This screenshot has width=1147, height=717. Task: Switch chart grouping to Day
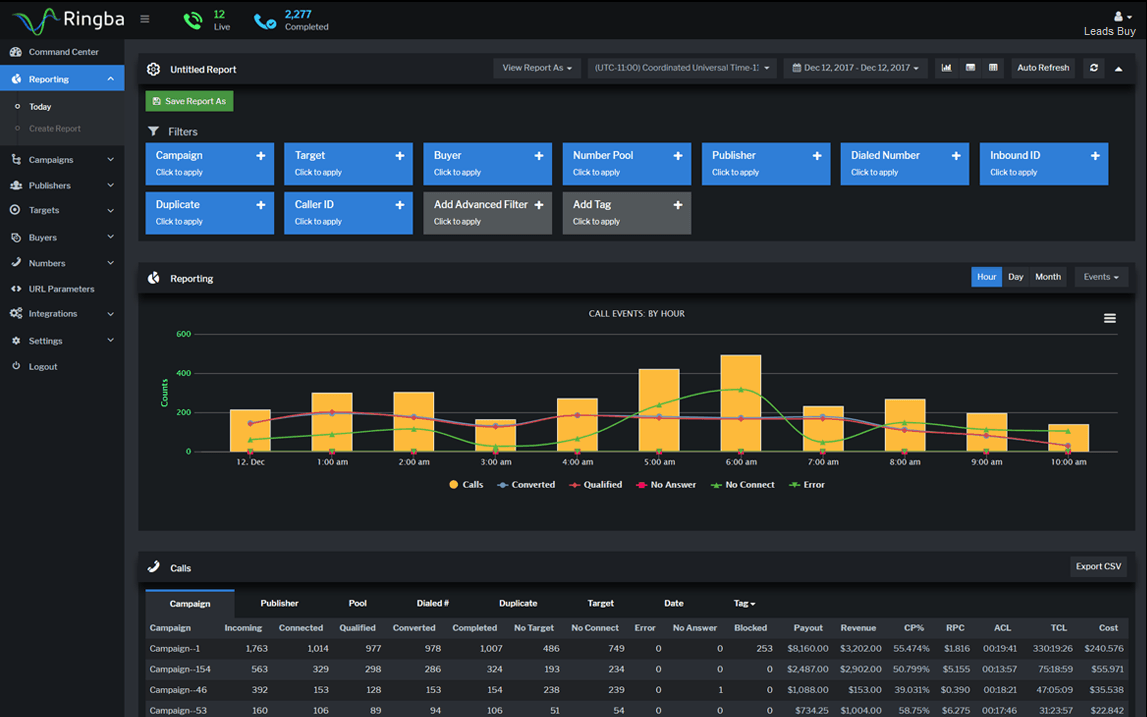pyautogui.click(x=1015, y=277)
